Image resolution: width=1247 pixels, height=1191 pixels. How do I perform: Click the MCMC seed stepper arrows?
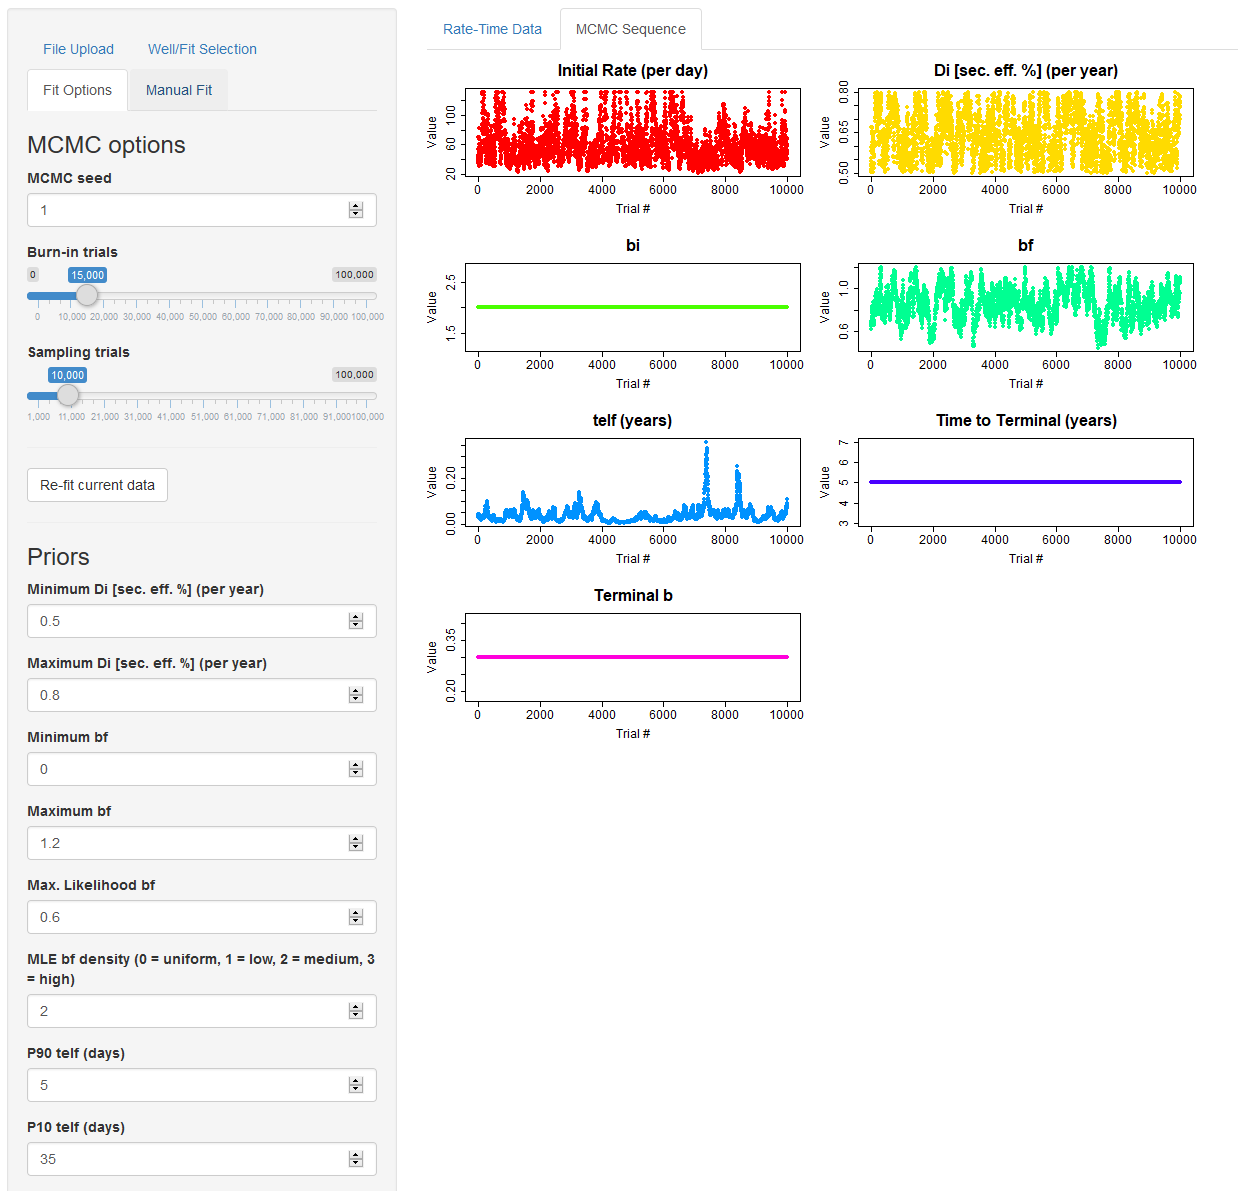(x=355, y=210)
